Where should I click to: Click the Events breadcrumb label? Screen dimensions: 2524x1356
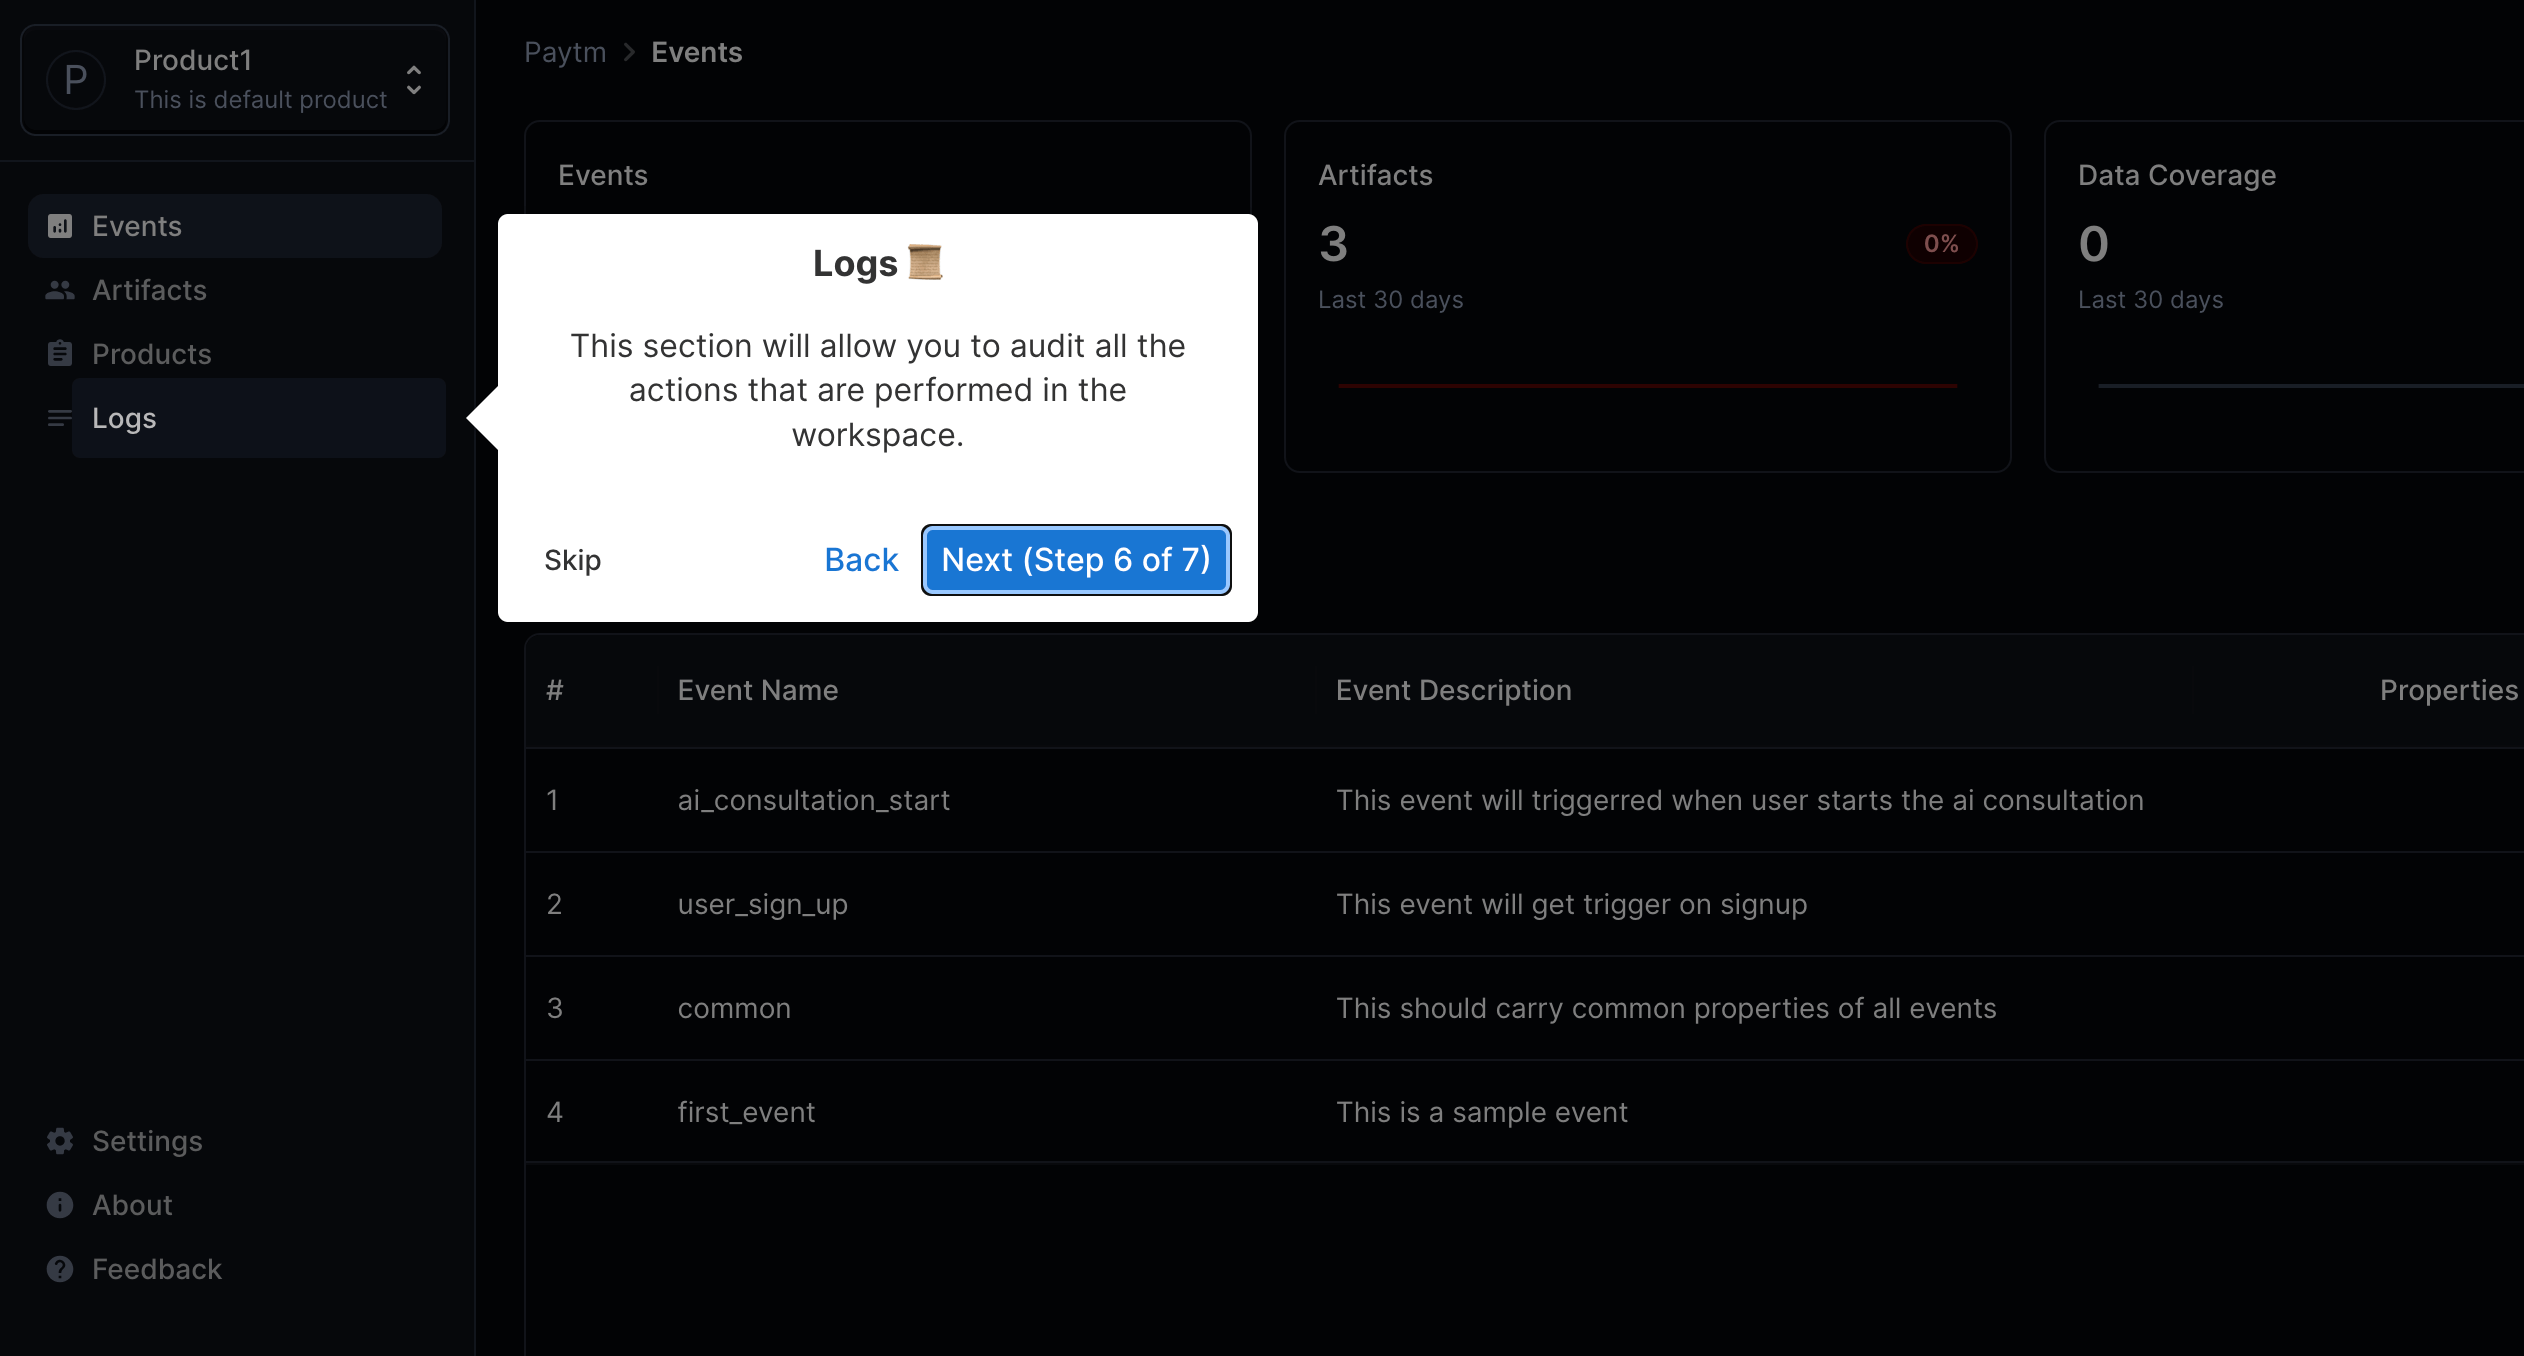pyautogui.click(x=697, y=52)
